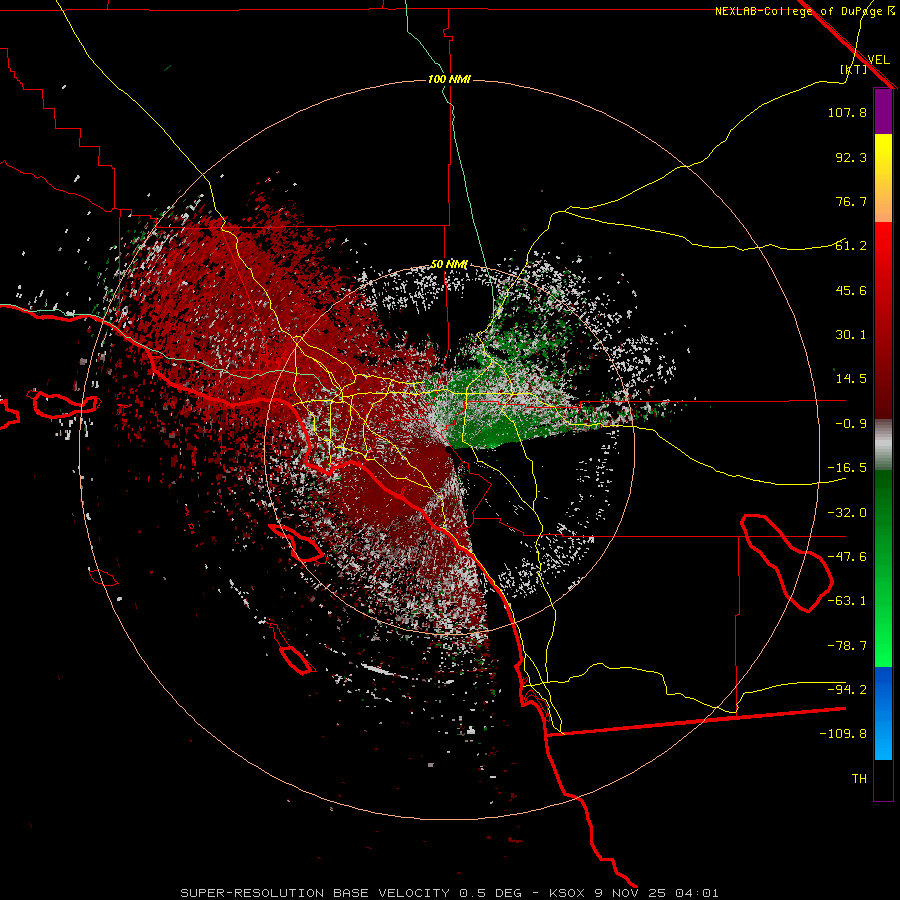Click the -32.0 legend value
This screenshot has width=900, height=900.
tap(847, 513)
